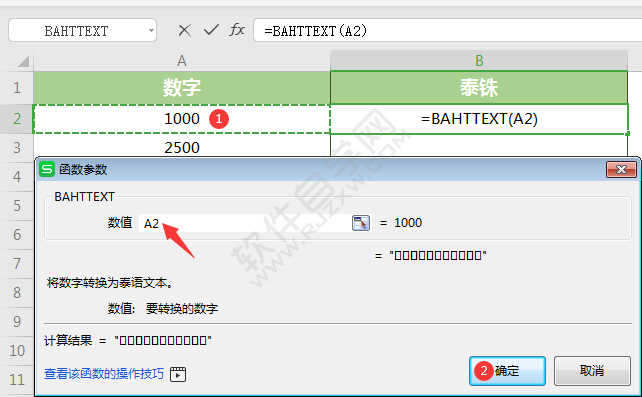
Task: Open the BAHTTEXT name box dropdown arrow
Action: [151, 30]
